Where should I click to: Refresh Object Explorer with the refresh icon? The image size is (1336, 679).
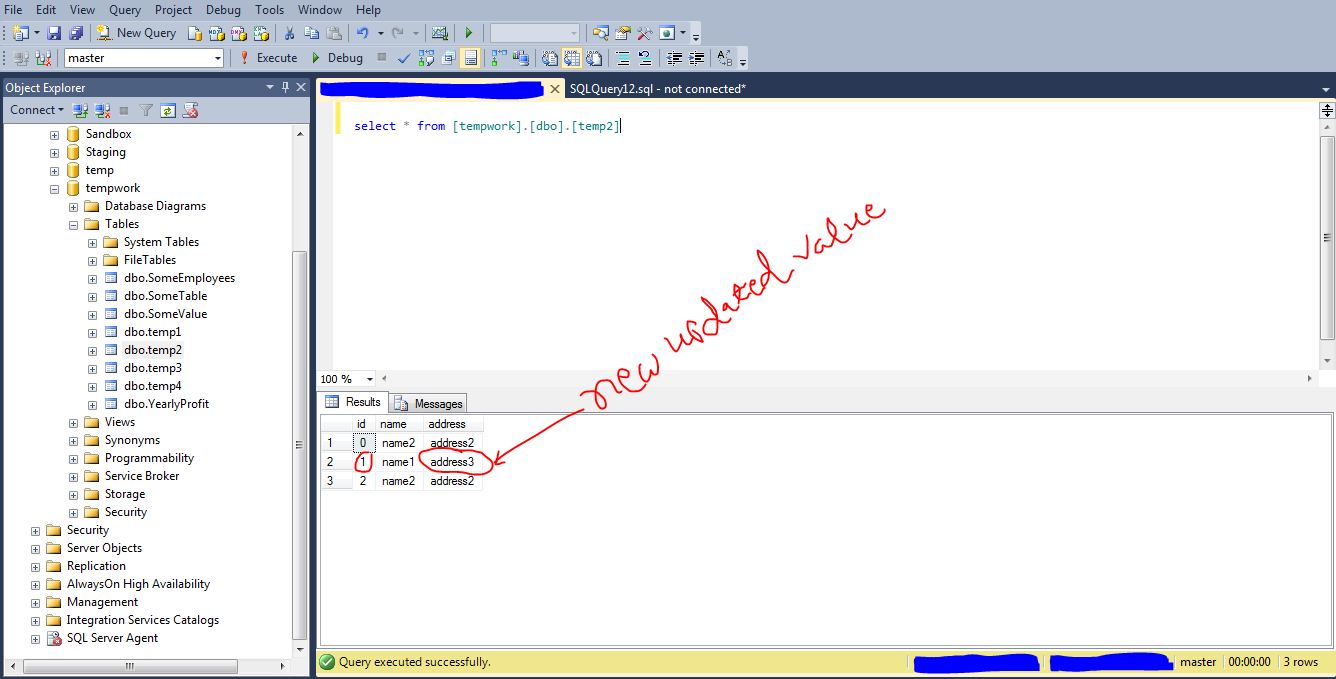[x=168, y=110]
